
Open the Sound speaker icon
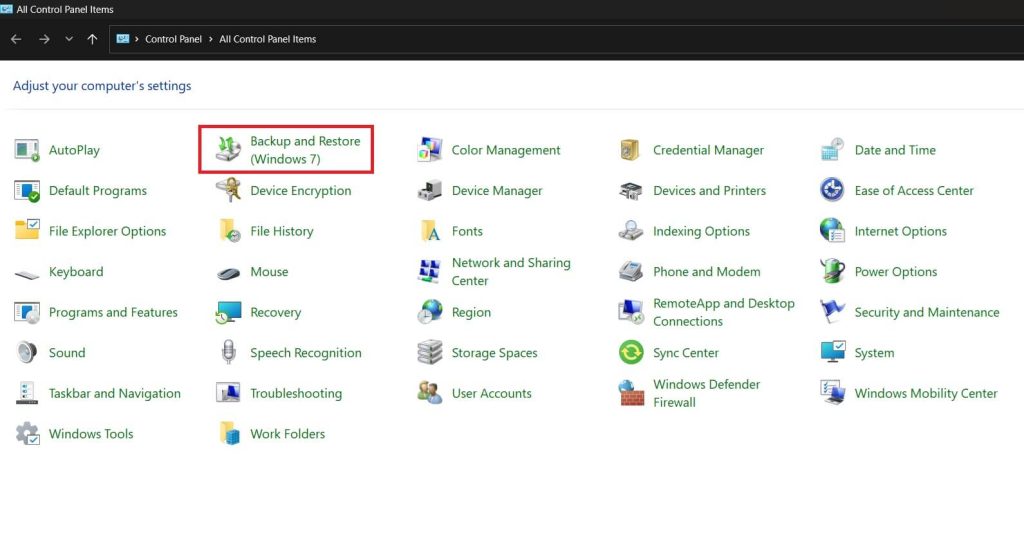click(27, 353)
